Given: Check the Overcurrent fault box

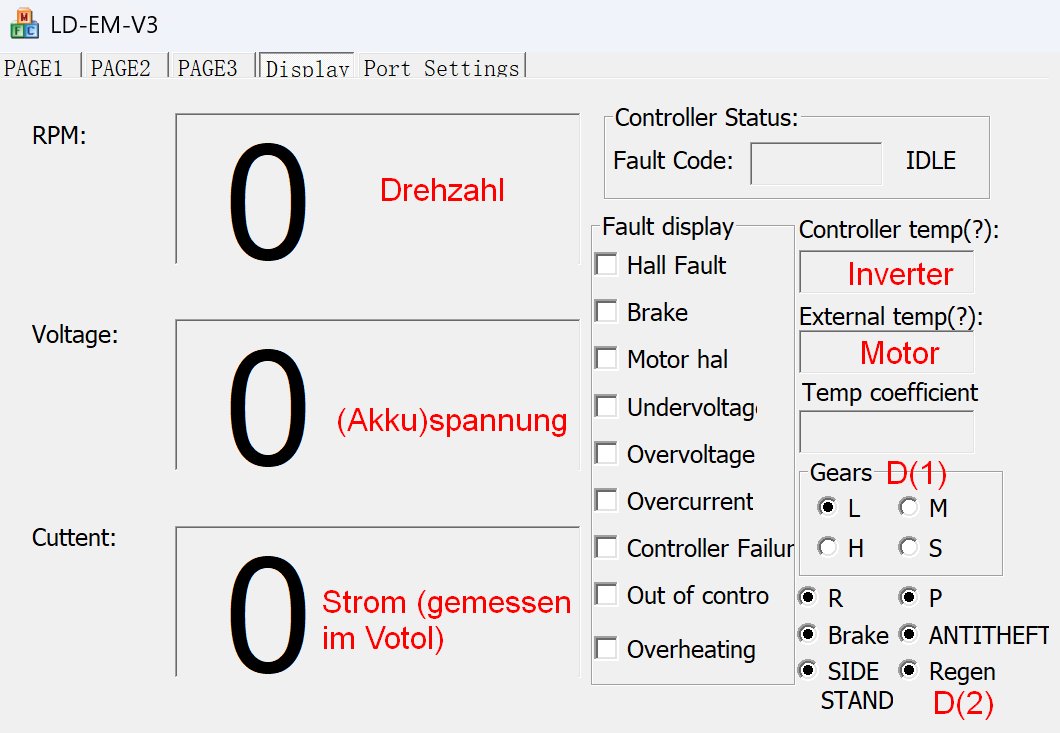Looking at the screenshot, I should coord(606,500).
